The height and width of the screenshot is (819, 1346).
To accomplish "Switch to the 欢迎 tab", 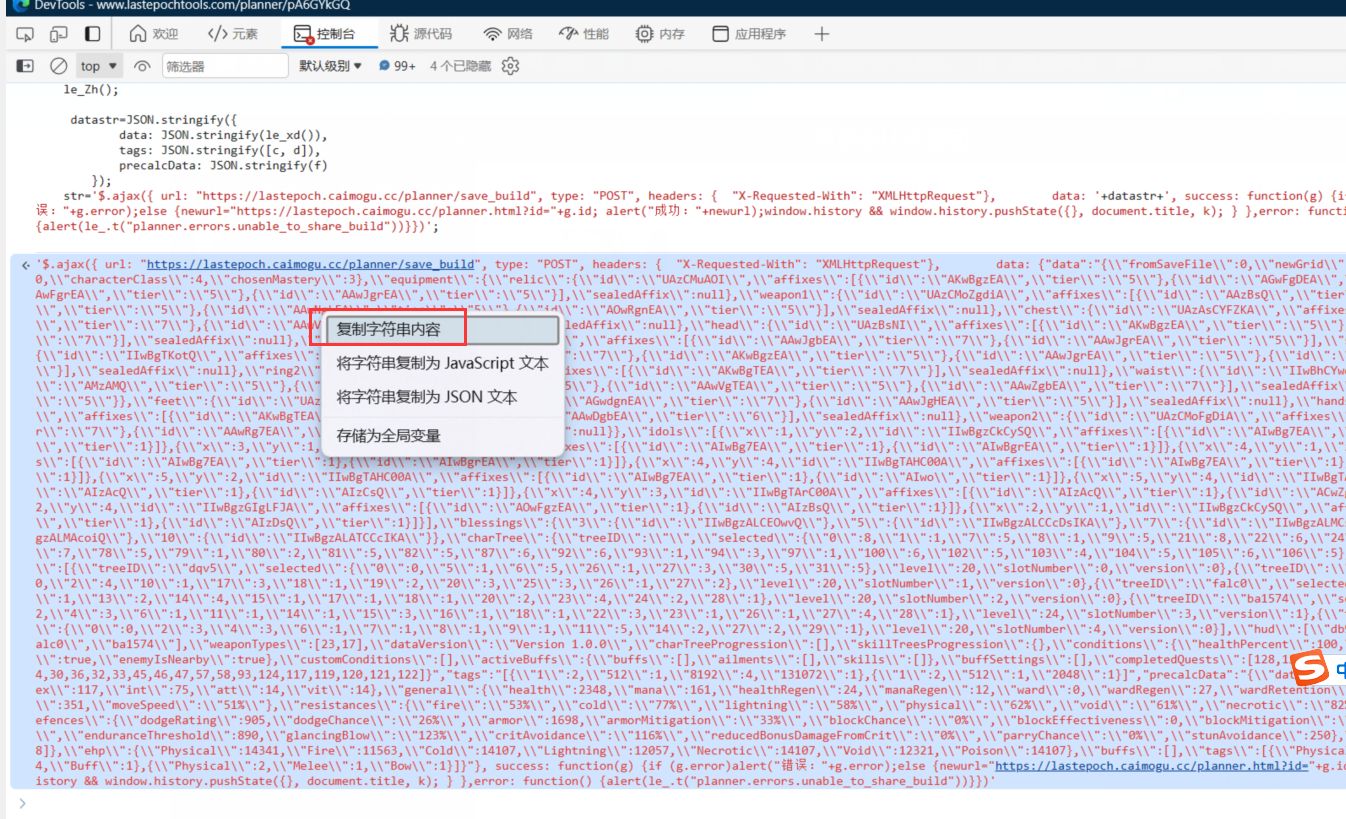I will pos(154,34).
